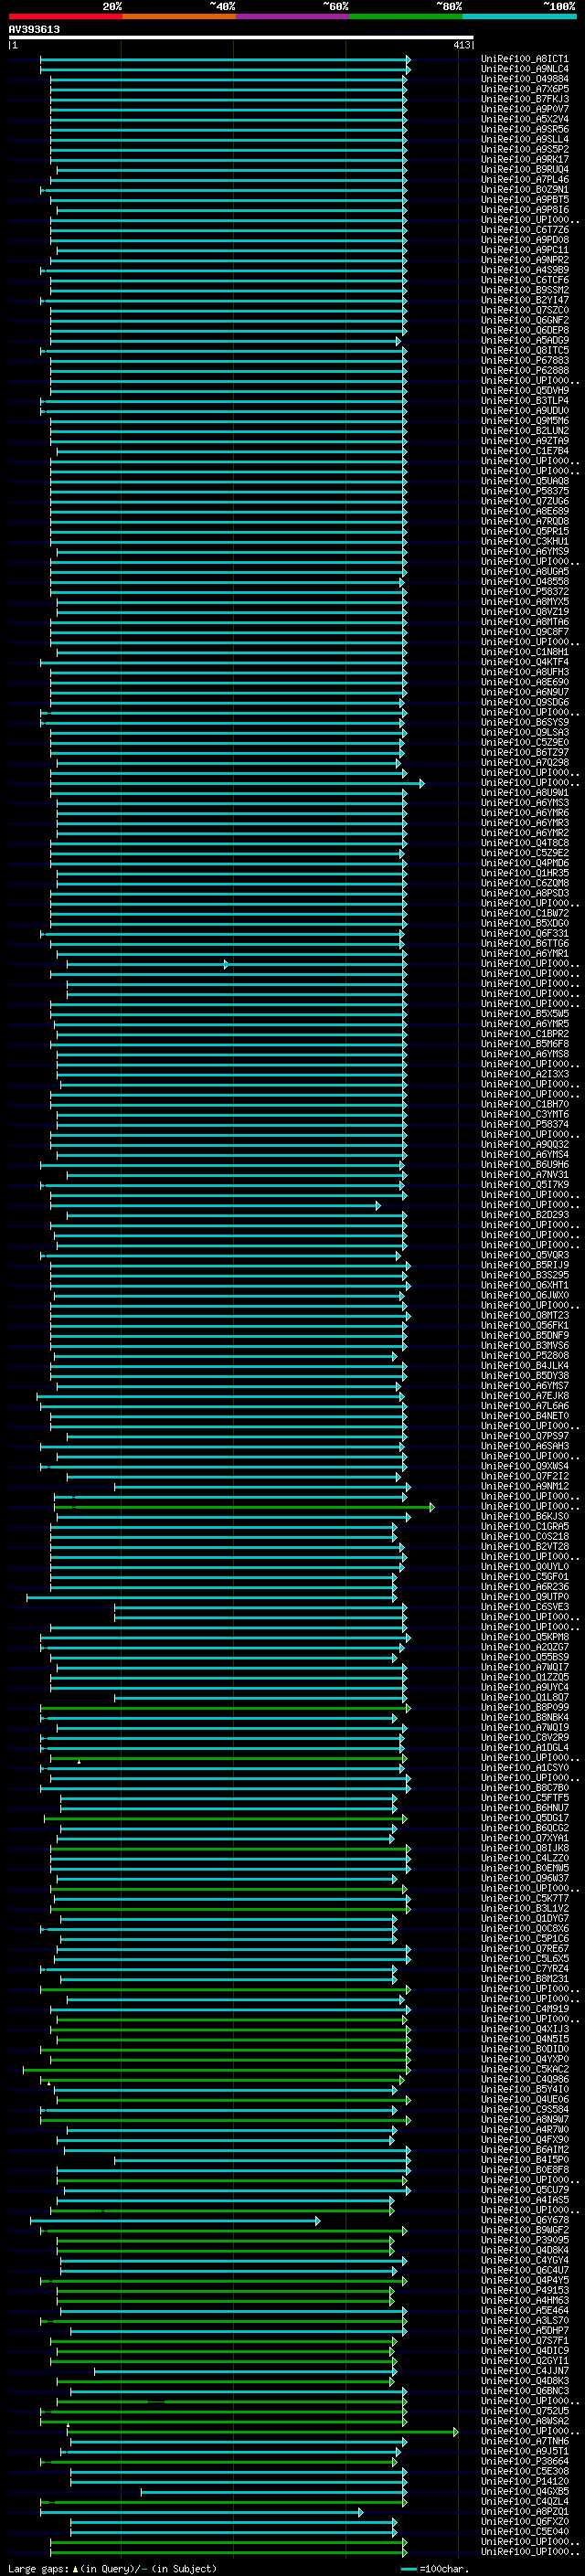This screenshot has width=585, height=2576.
Task: Select hit label UniRef100_Q5DVH9
Action: point(525,391)
